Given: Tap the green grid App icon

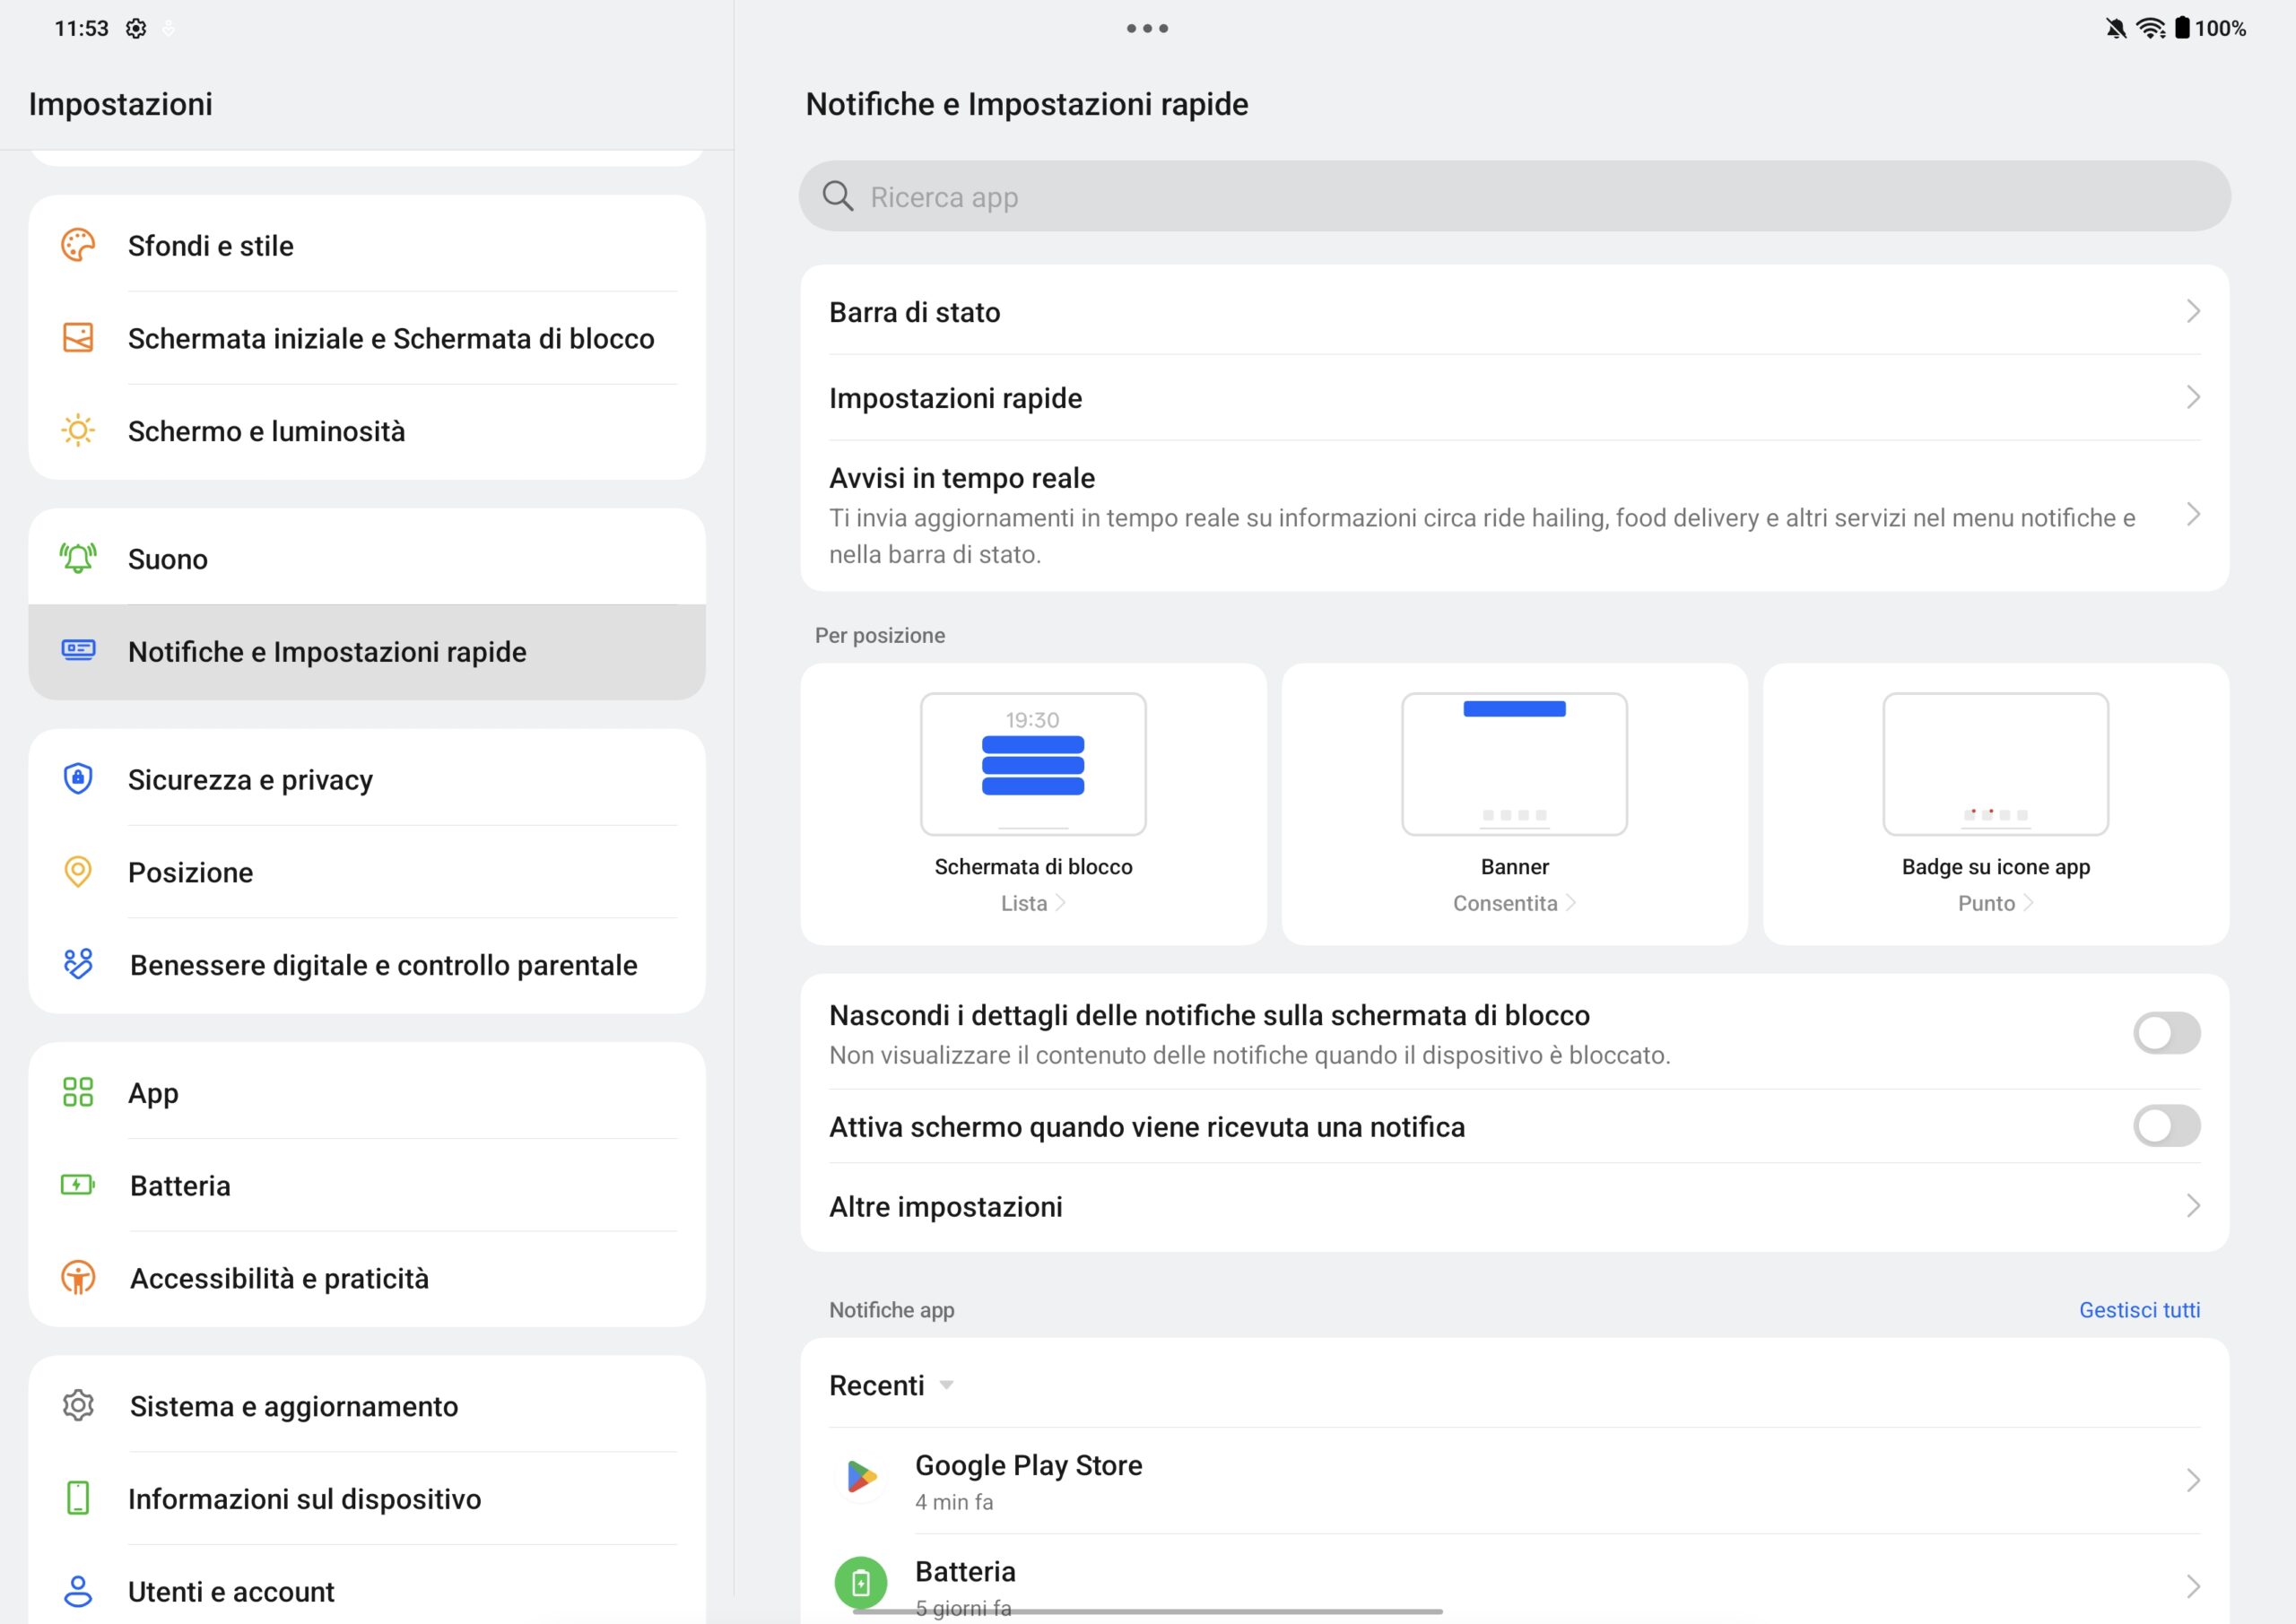Looking at the screenshot, I should click(78, 1092).
